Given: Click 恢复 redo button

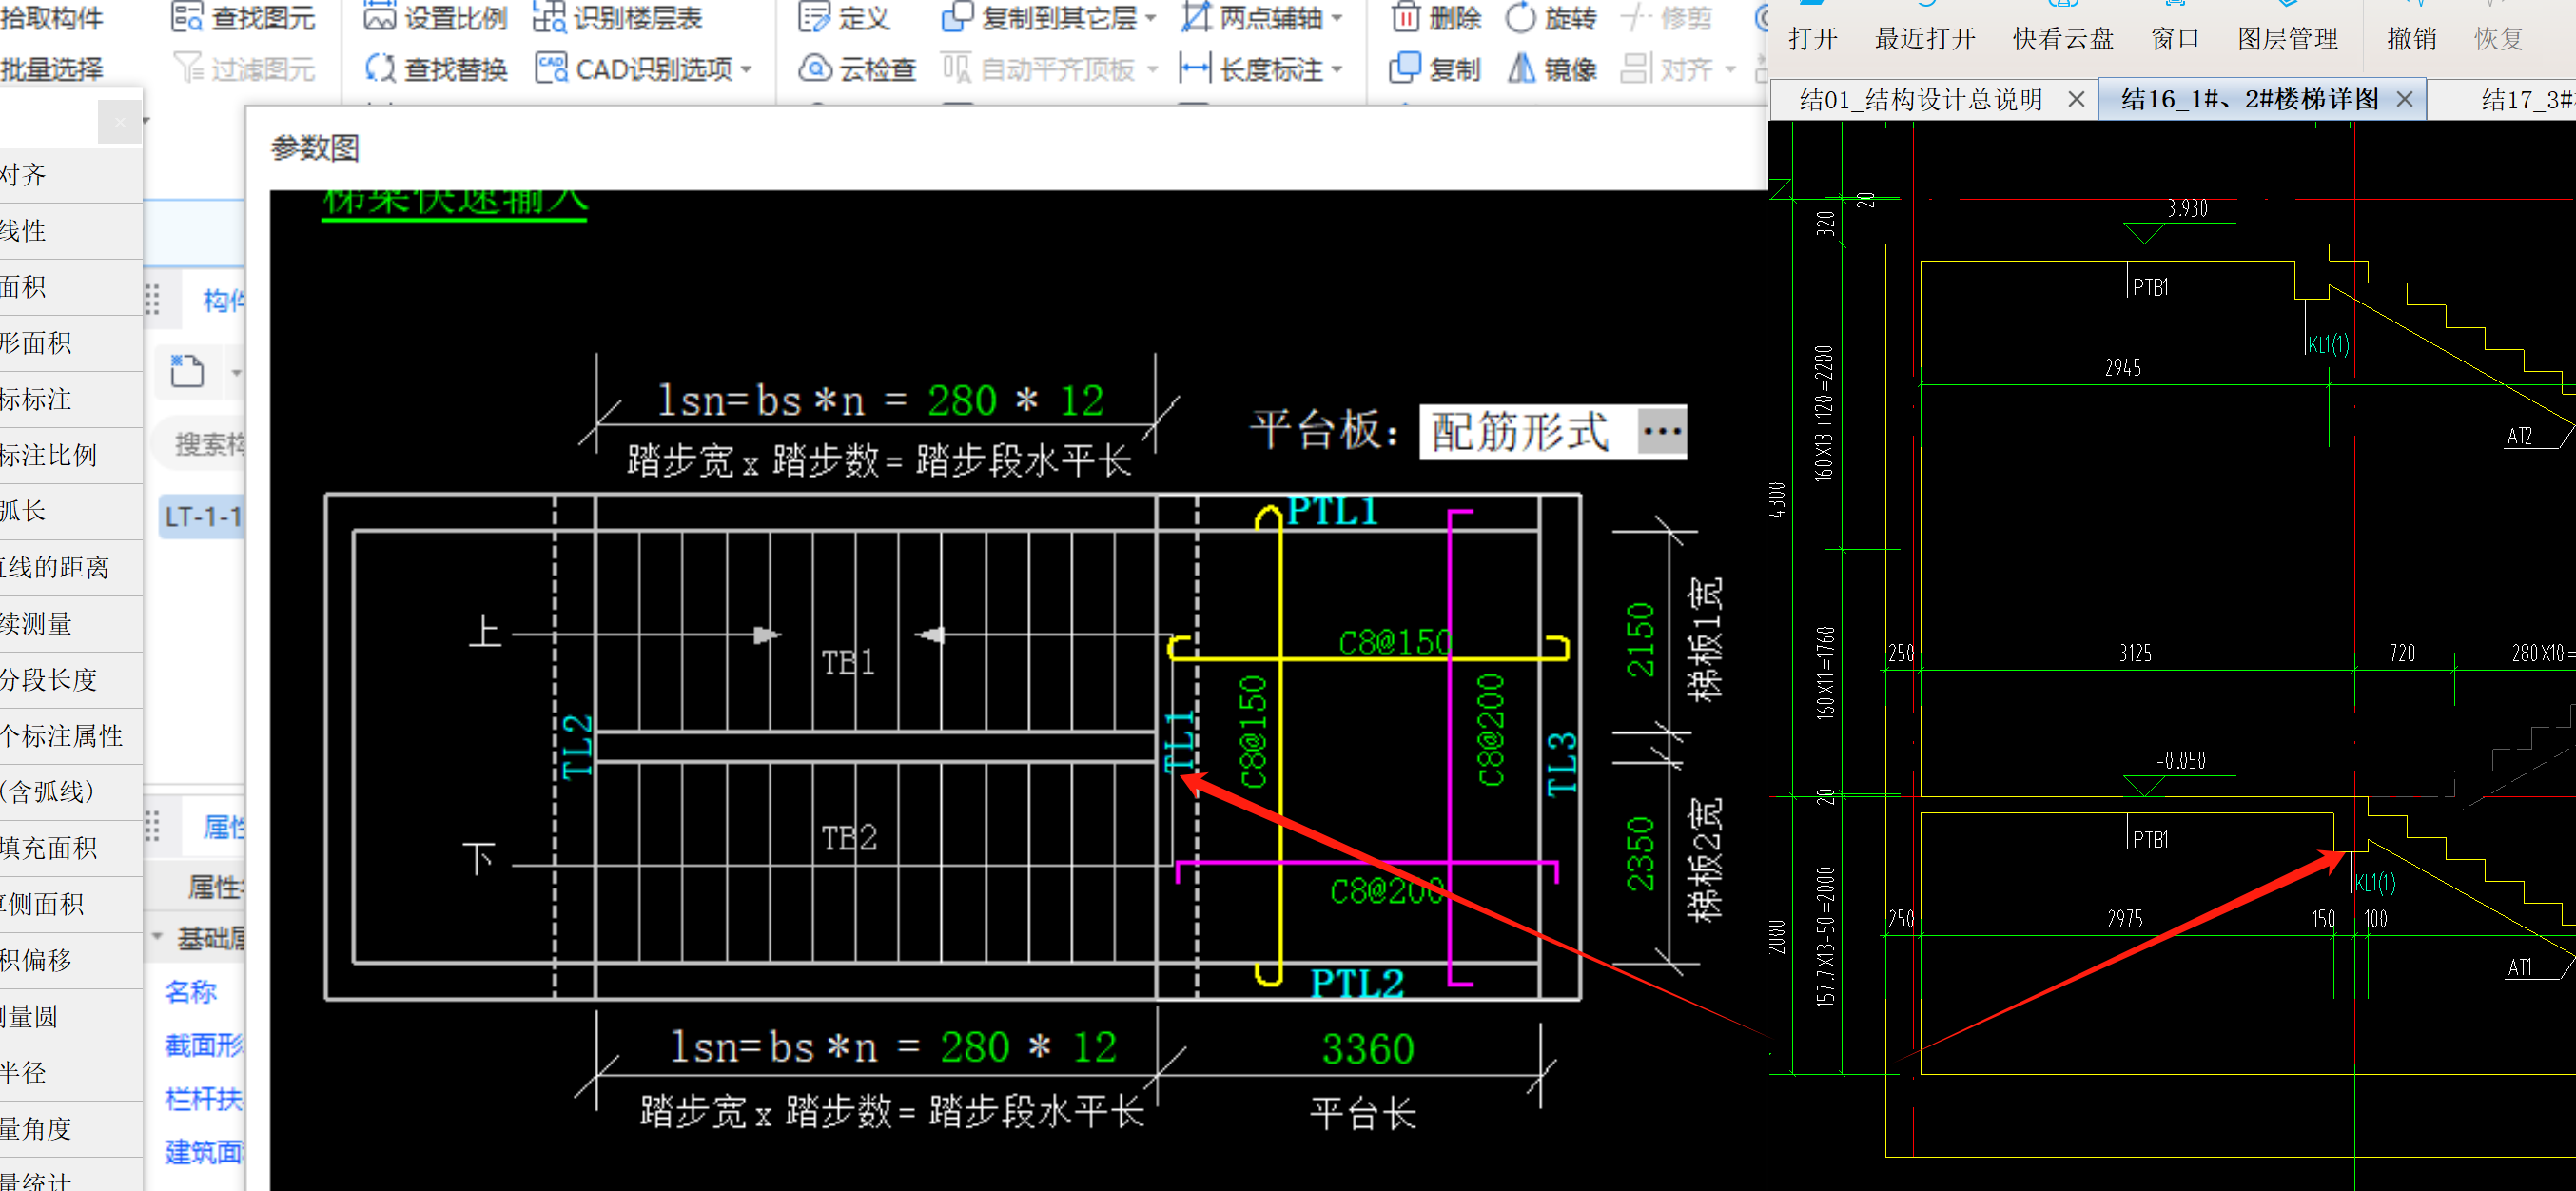Looking at the screenshot, I should coord(2499,39).
